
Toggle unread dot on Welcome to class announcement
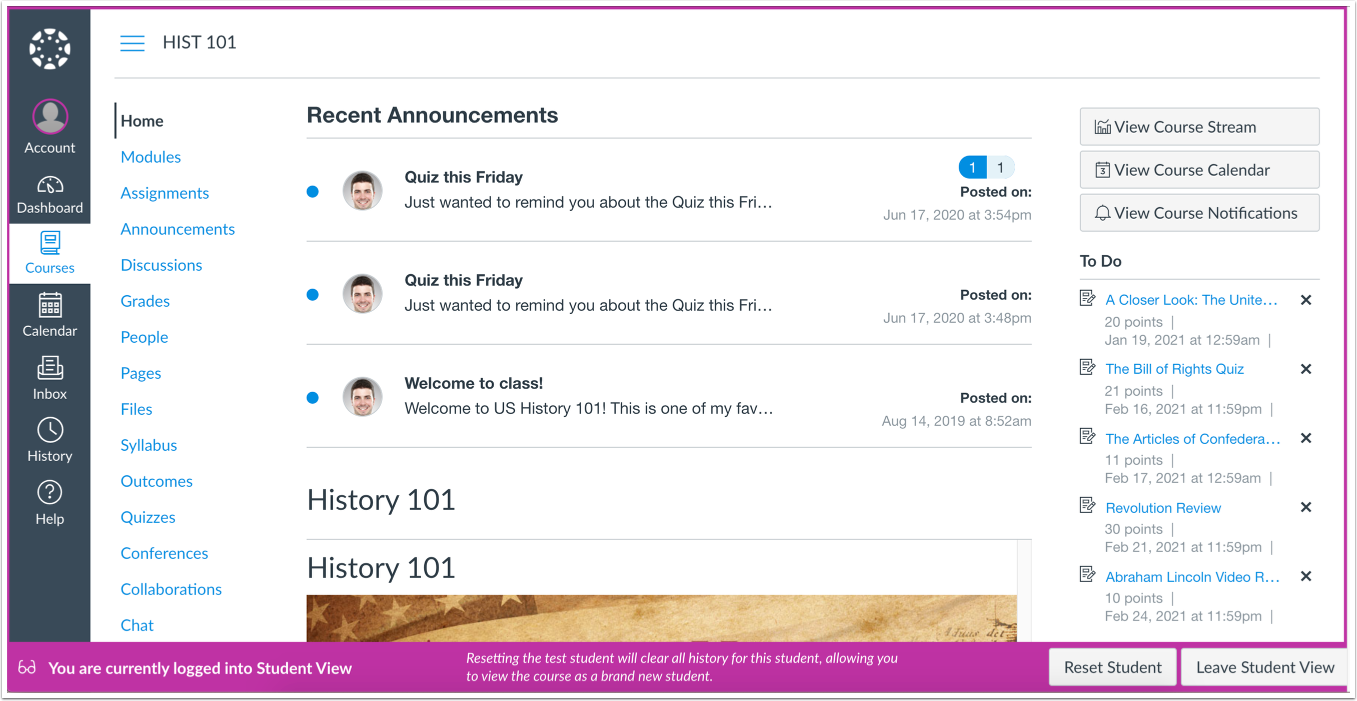[313, 397]
